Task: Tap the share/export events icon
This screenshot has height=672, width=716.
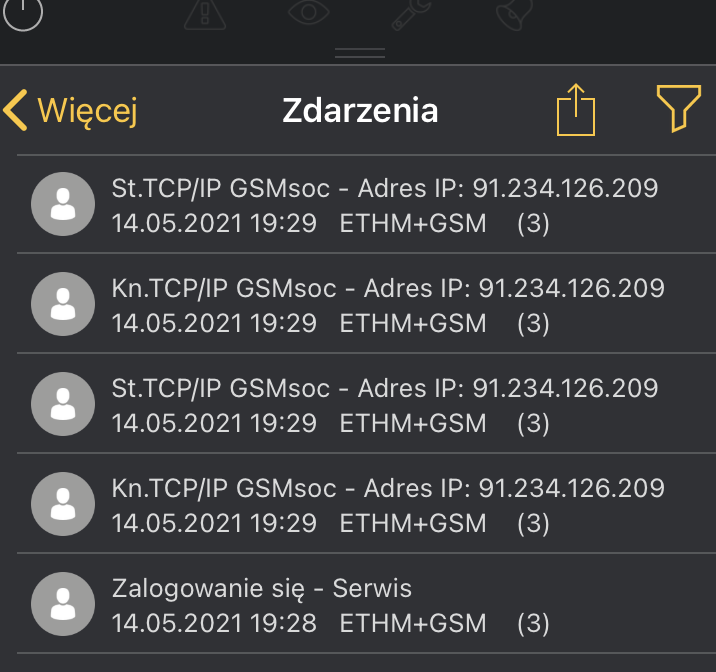Action: click(x=576, y=110)
